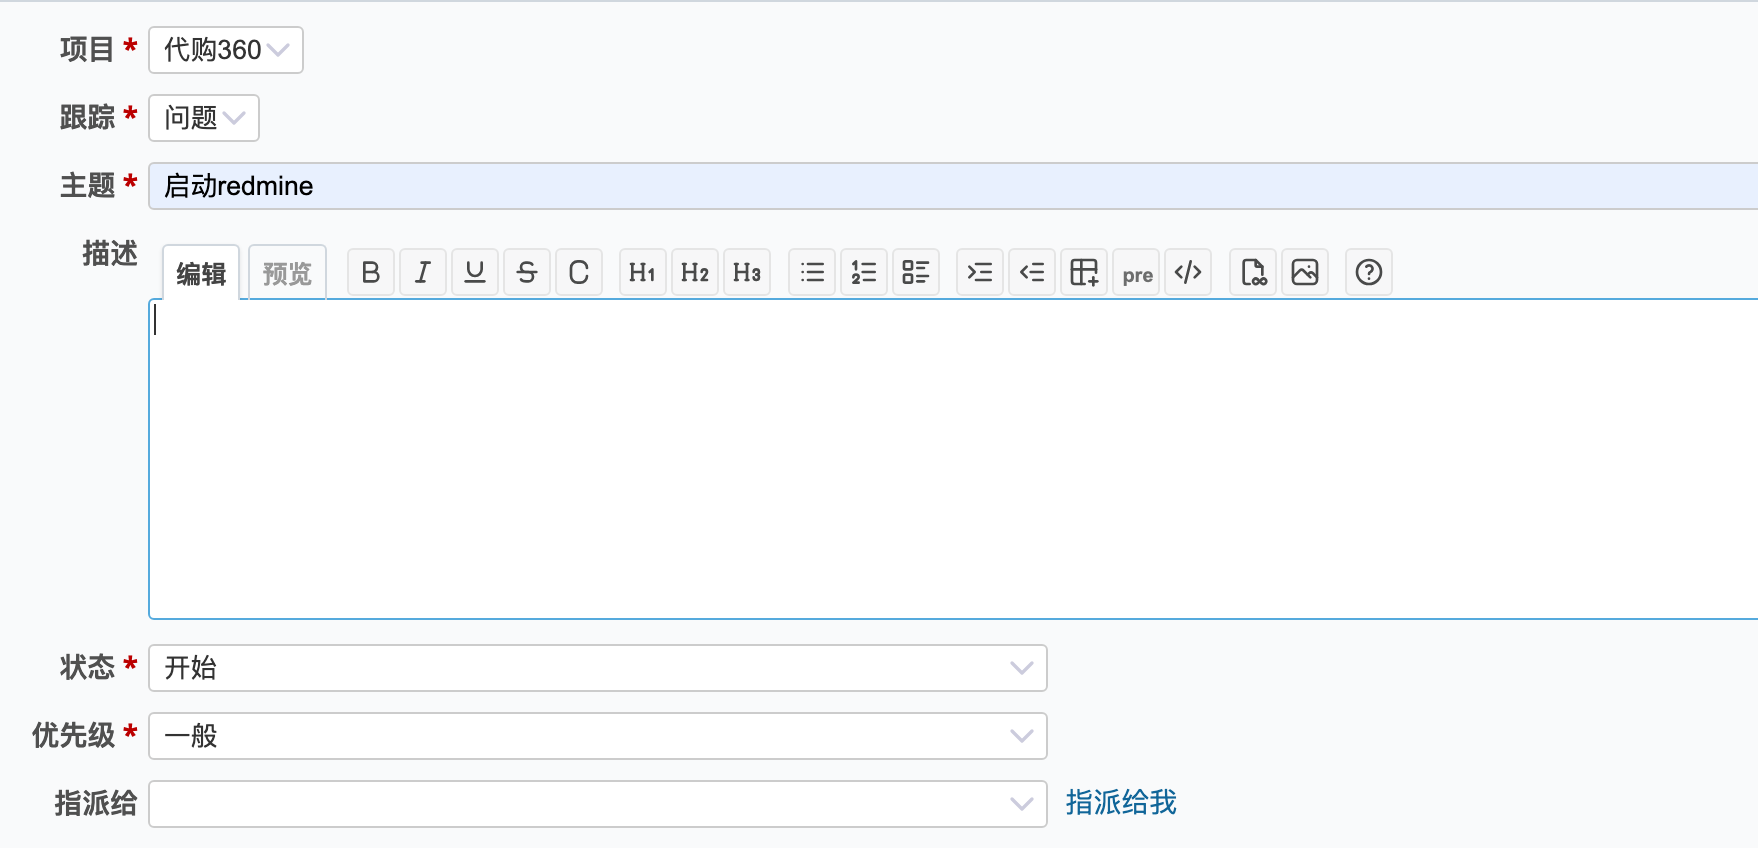Insert a task checklist

(x=916, y=272)
